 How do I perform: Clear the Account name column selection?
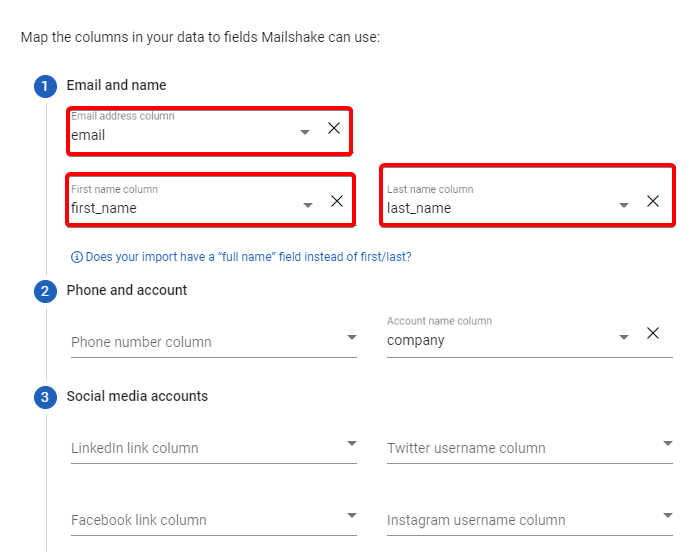(653, 333)
